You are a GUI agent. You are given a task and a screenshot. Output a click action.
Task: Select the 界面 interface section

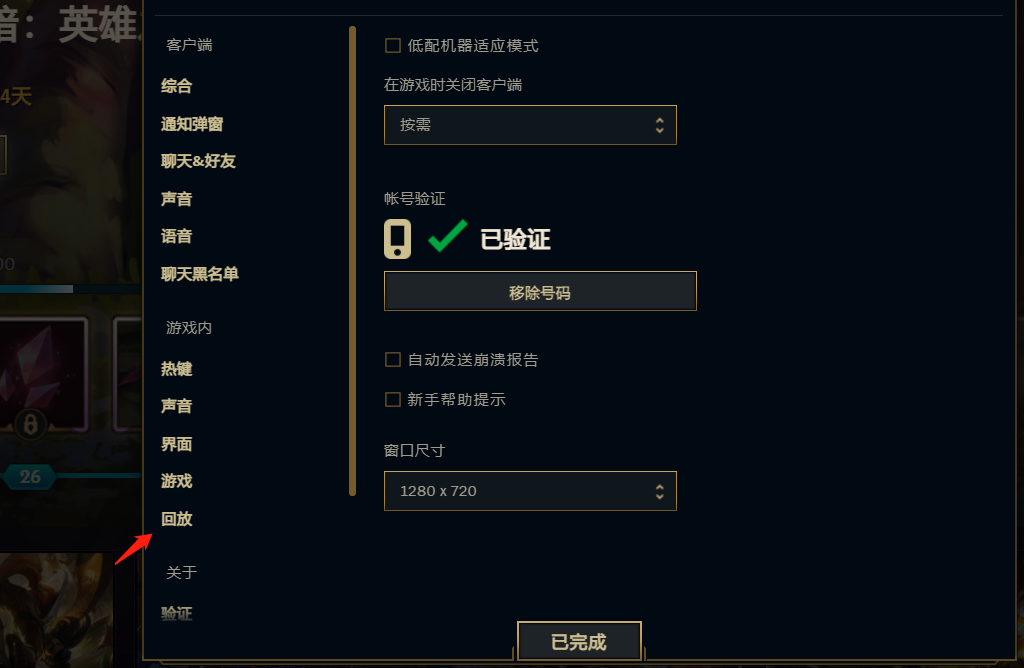(x=177, y=444)
